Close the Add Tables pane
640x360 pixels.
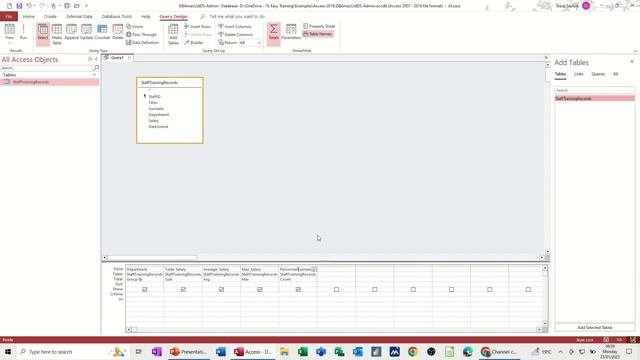point(632,62)
